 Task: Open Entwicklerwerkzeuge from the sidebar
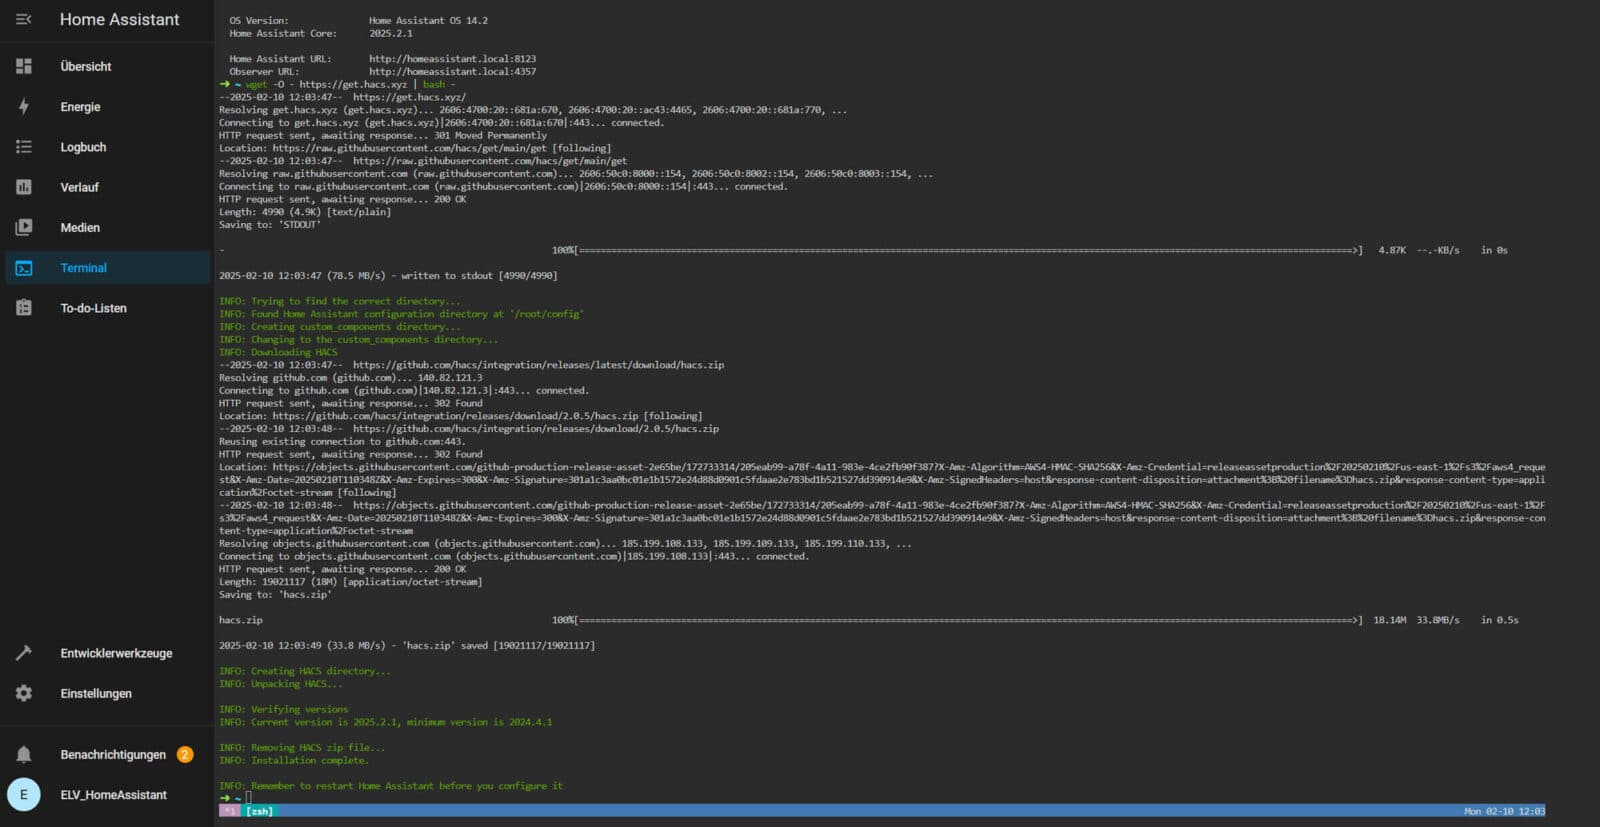[x=116, y=653]
